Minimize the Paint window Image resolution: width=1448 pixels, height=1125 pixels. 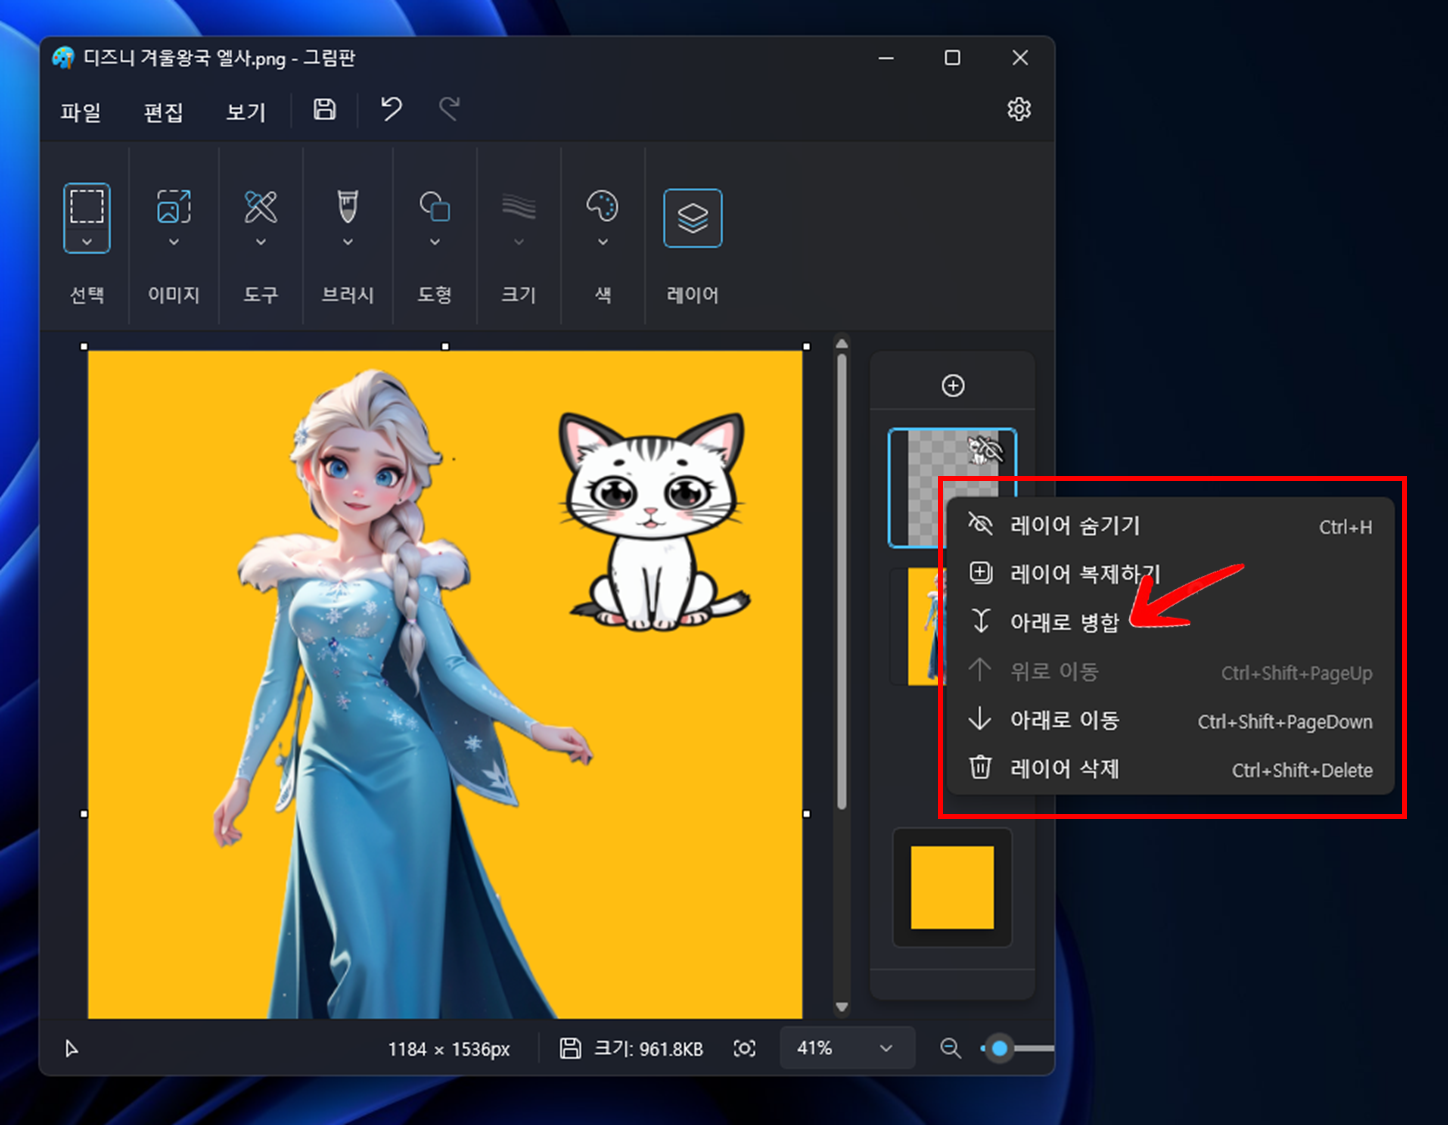(x=886, y=58)
